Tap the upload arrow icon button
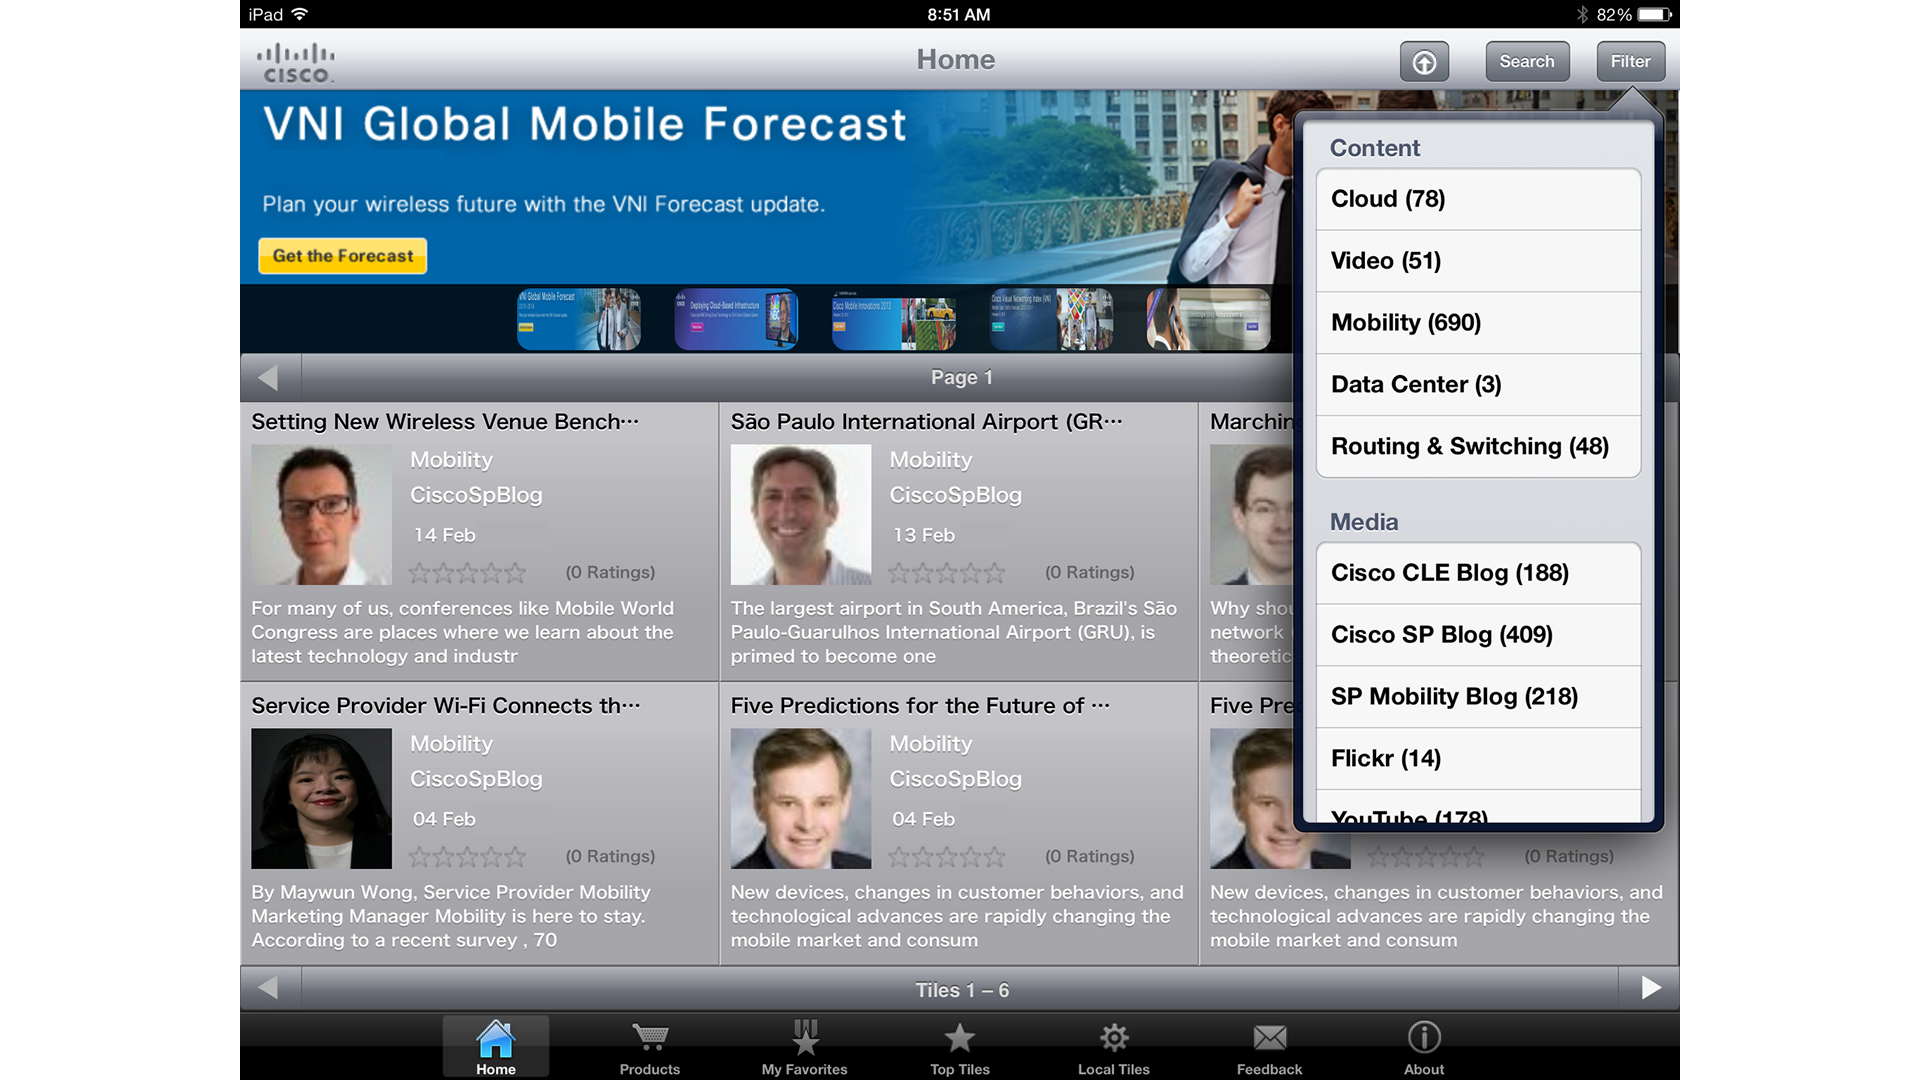Screen dimensions: 1920x1080 point(1424,62)
